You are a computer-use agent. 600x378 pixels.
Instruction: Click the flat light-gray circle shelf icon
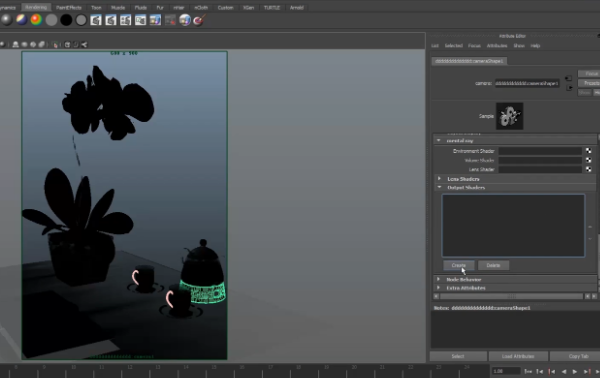[51, 20]
